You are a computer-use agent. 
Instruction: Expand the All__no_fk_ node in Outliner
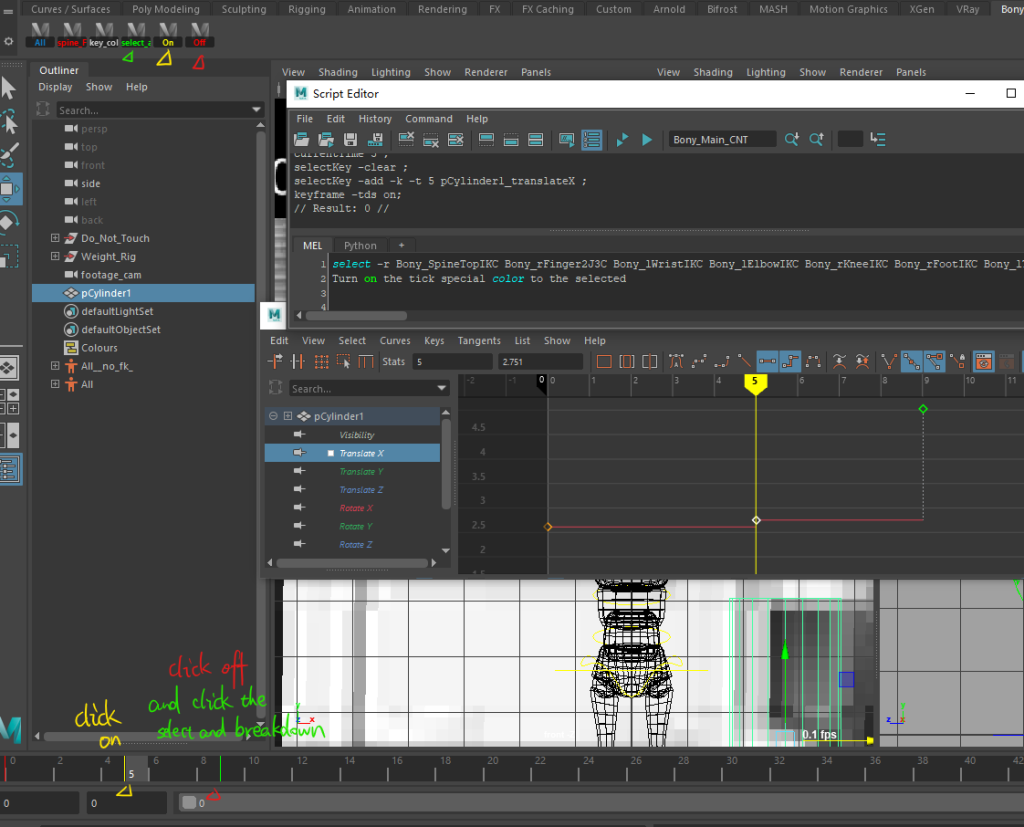(55, 366)
